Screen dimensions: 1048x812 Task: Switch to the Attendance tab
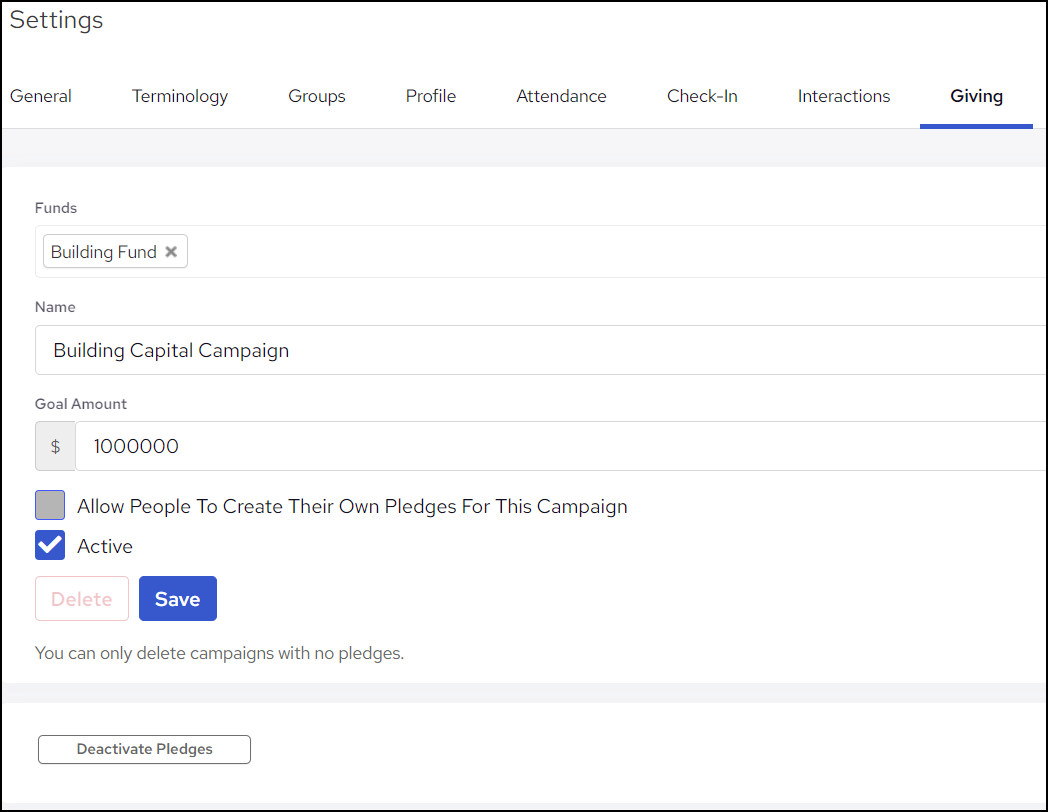[561, 96]
